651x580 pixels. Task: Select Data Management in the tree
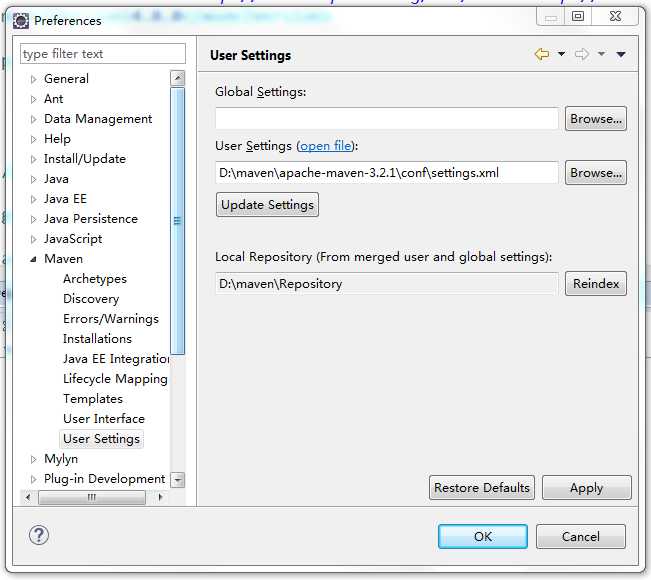(98, 119)
